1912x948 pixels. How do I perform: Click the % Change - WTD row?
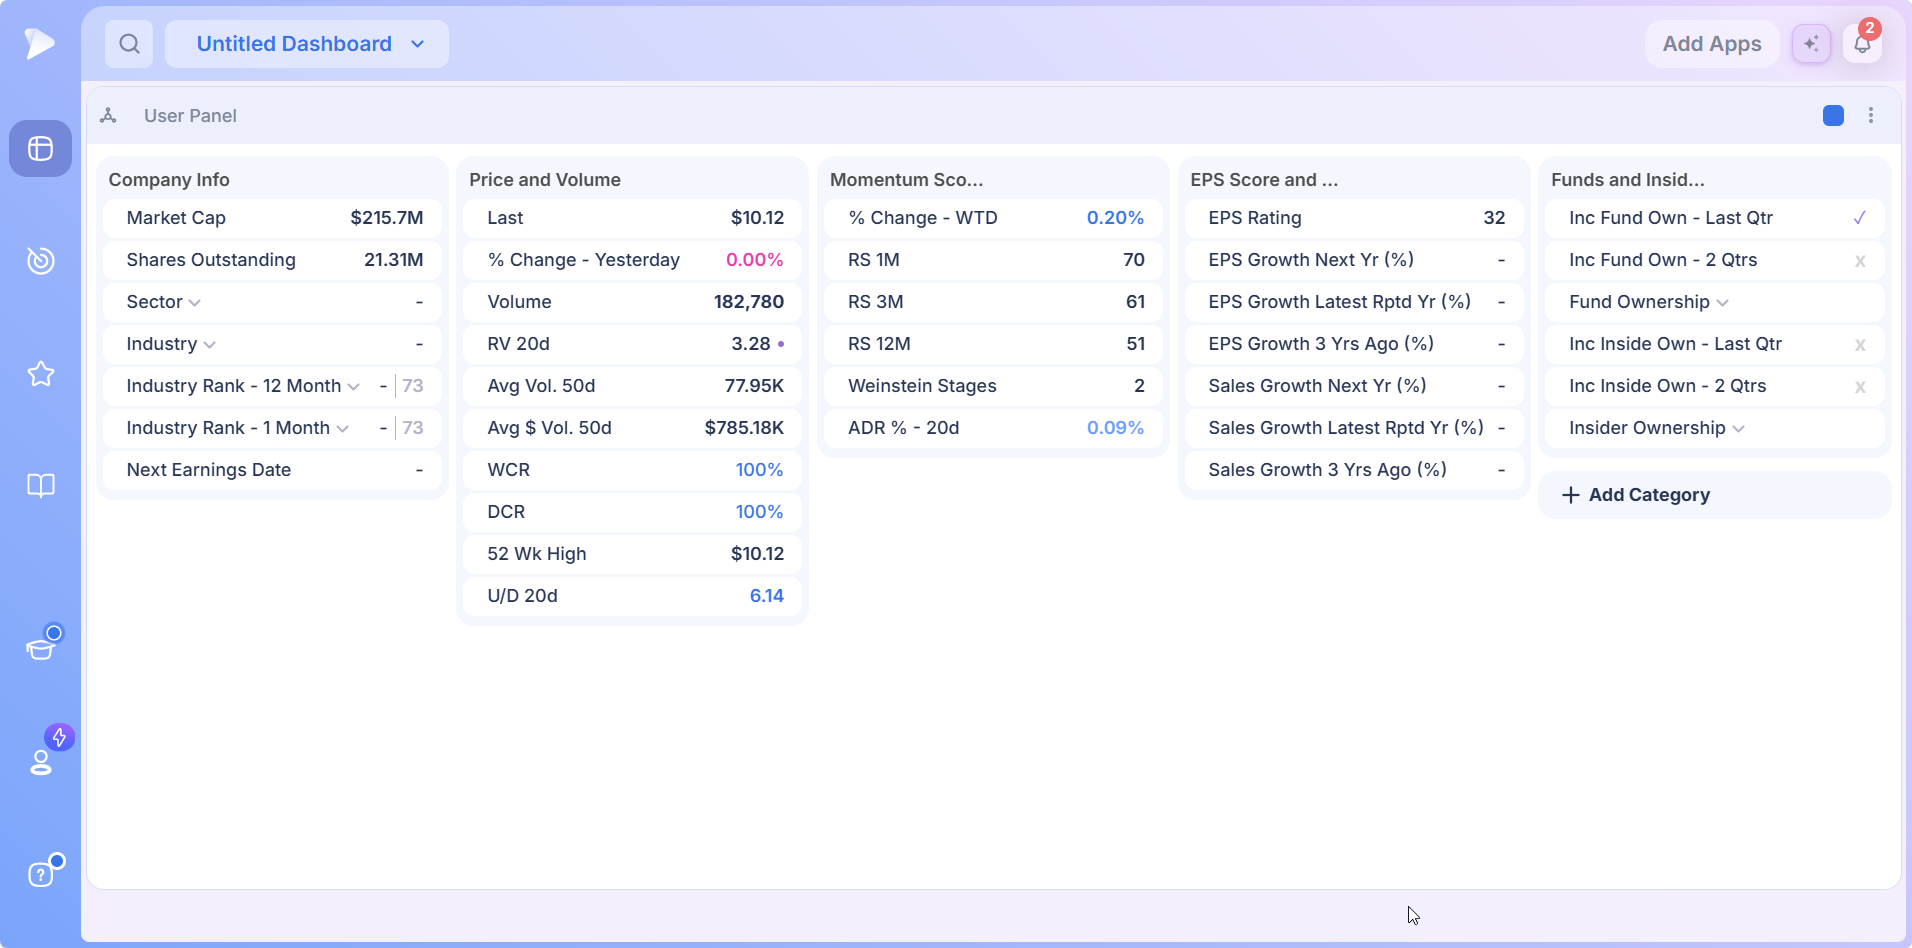point(994,218)
